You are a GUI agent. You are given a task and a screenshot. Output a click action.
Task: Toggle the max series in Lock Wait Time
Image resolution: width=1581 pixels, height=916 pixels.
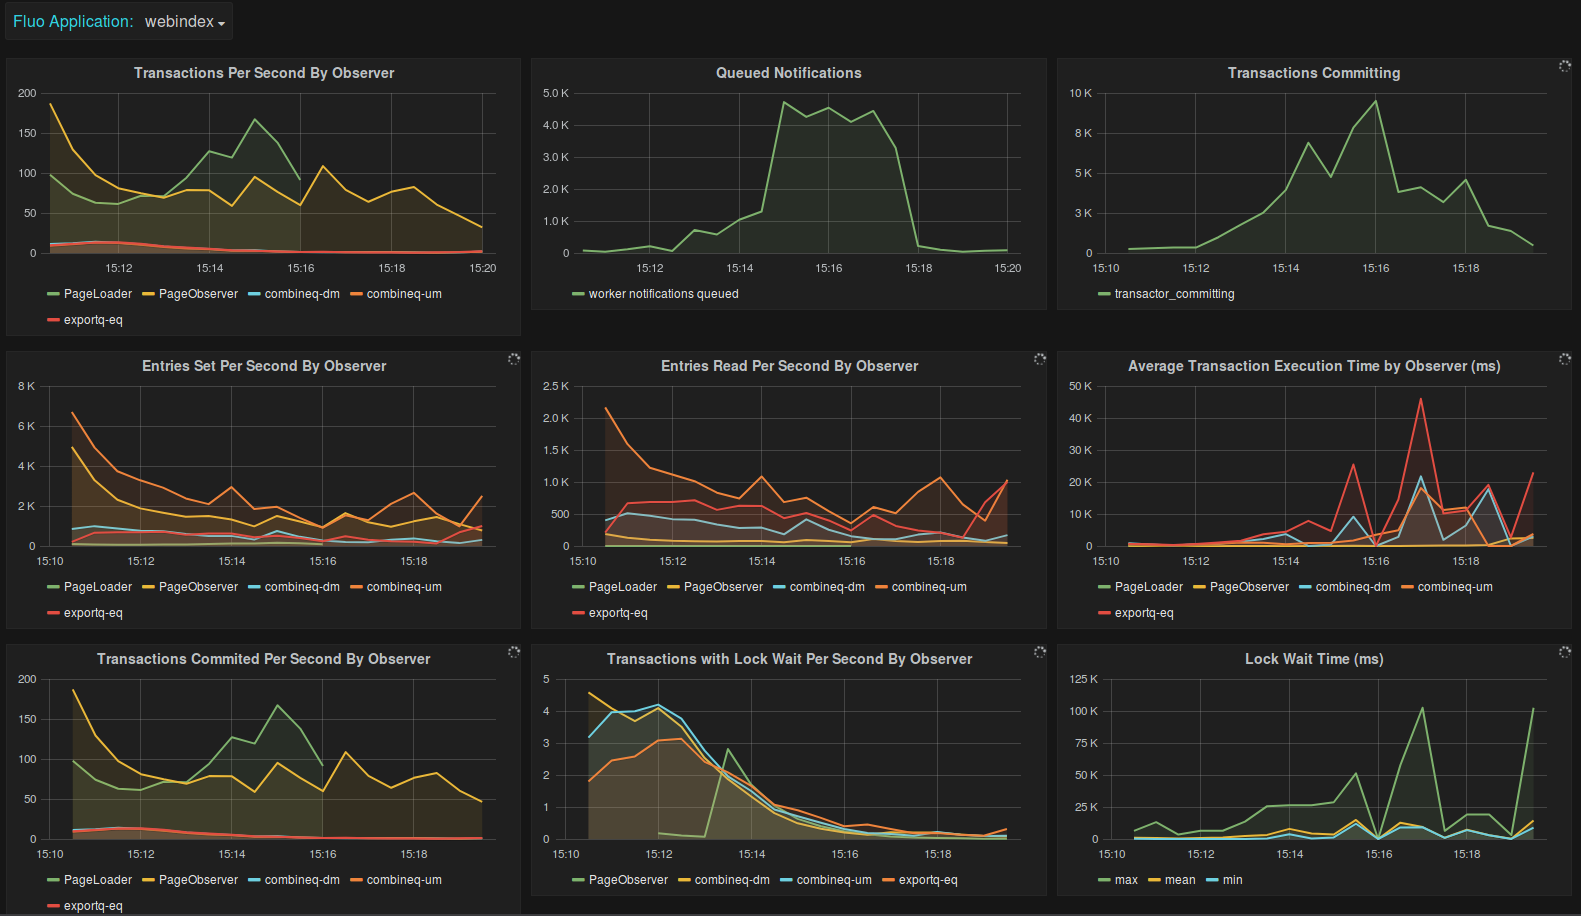point(1126,880)
